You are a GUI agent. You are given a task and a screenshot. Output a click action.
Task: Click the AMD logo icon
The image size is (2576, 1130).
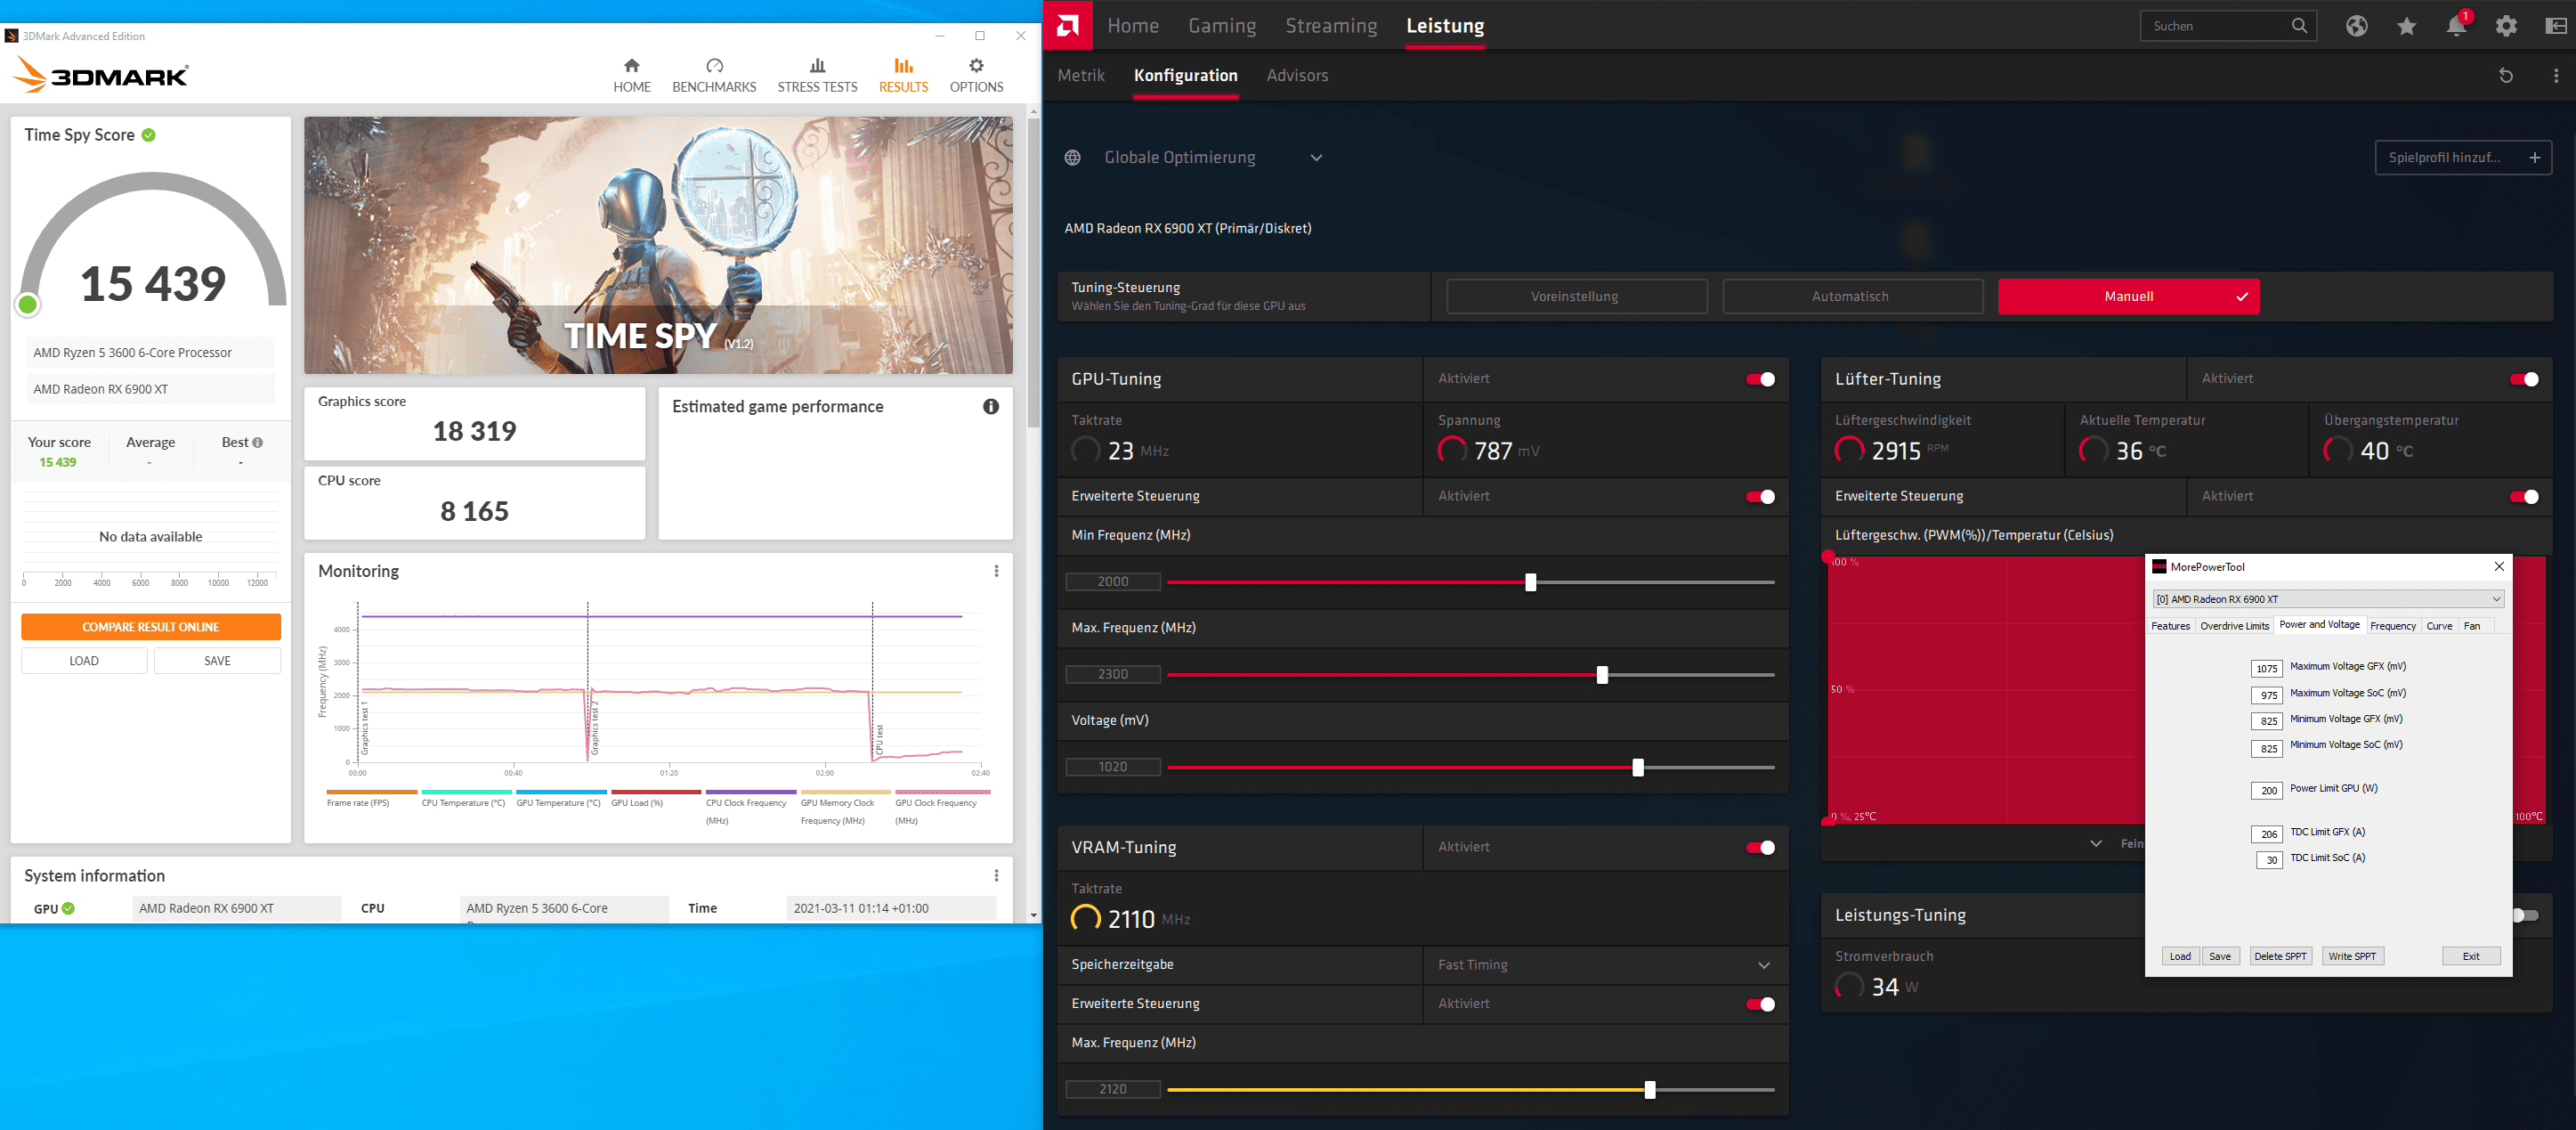click(1067, 25)
